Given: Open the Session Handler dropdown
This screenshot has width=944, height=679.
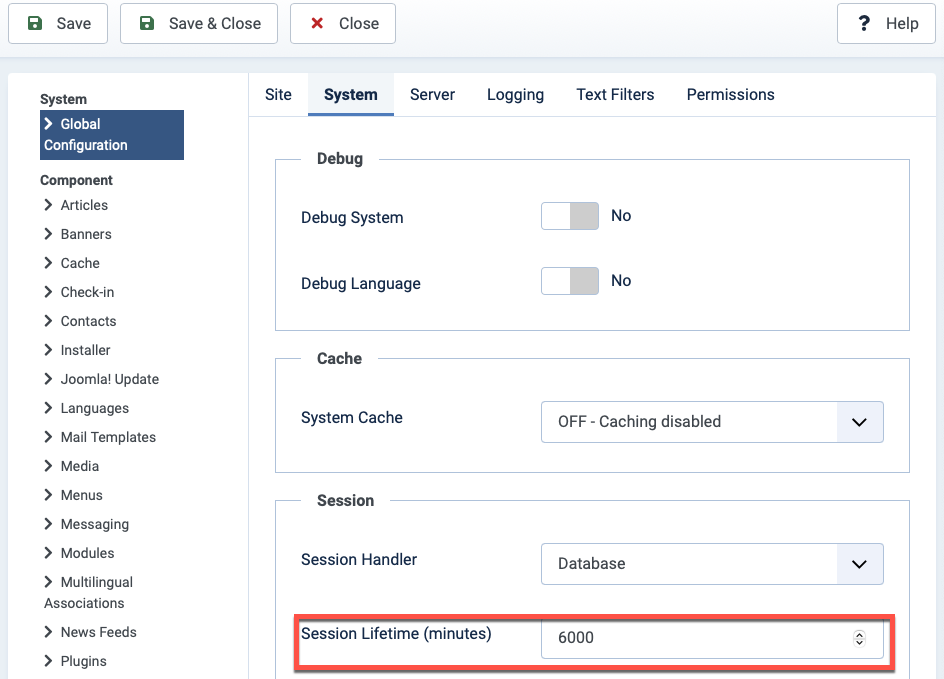Looking at the screenshot, I should (x=712, y=564).
